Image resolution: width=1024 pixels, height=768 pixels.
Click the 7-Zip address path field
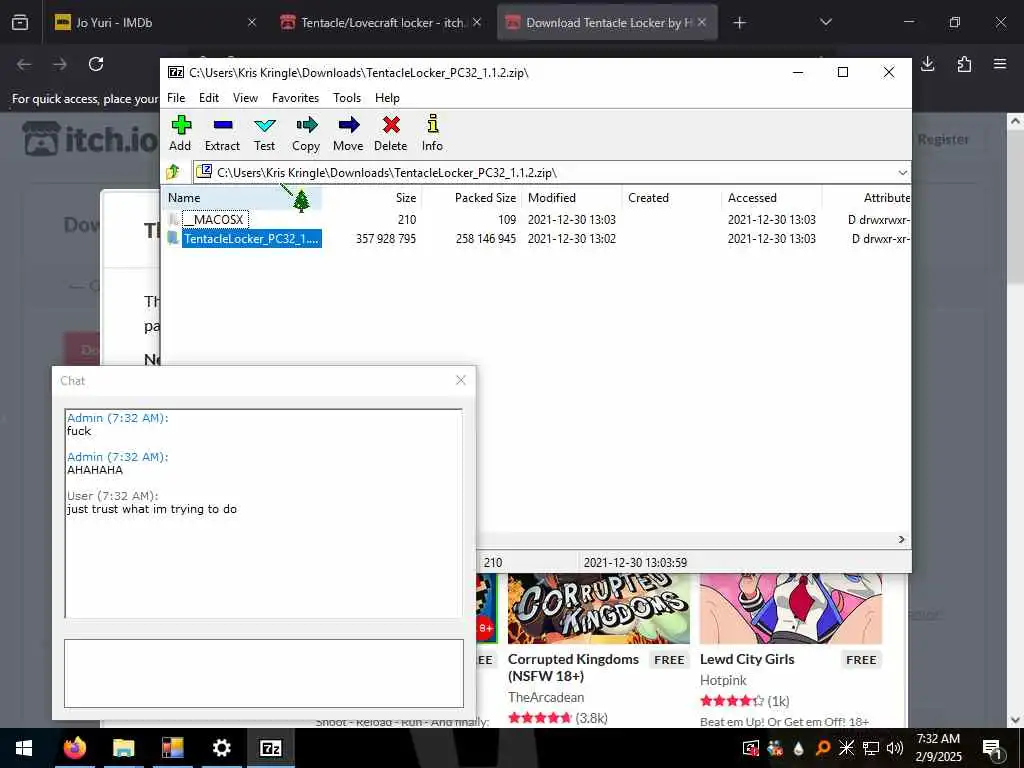click(x=545, y=173)
